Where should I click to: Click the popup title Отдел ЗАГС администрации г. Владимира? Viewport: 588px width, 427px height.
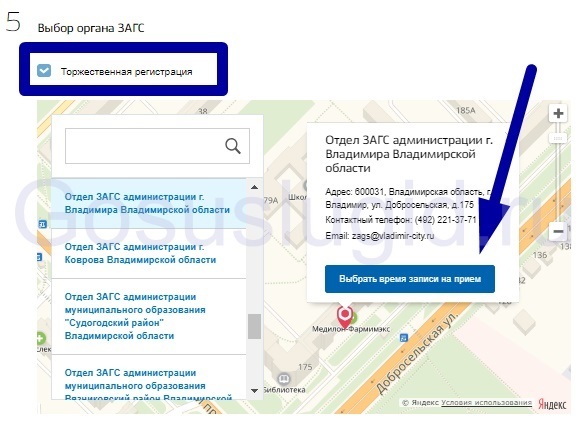coord(409,154)
